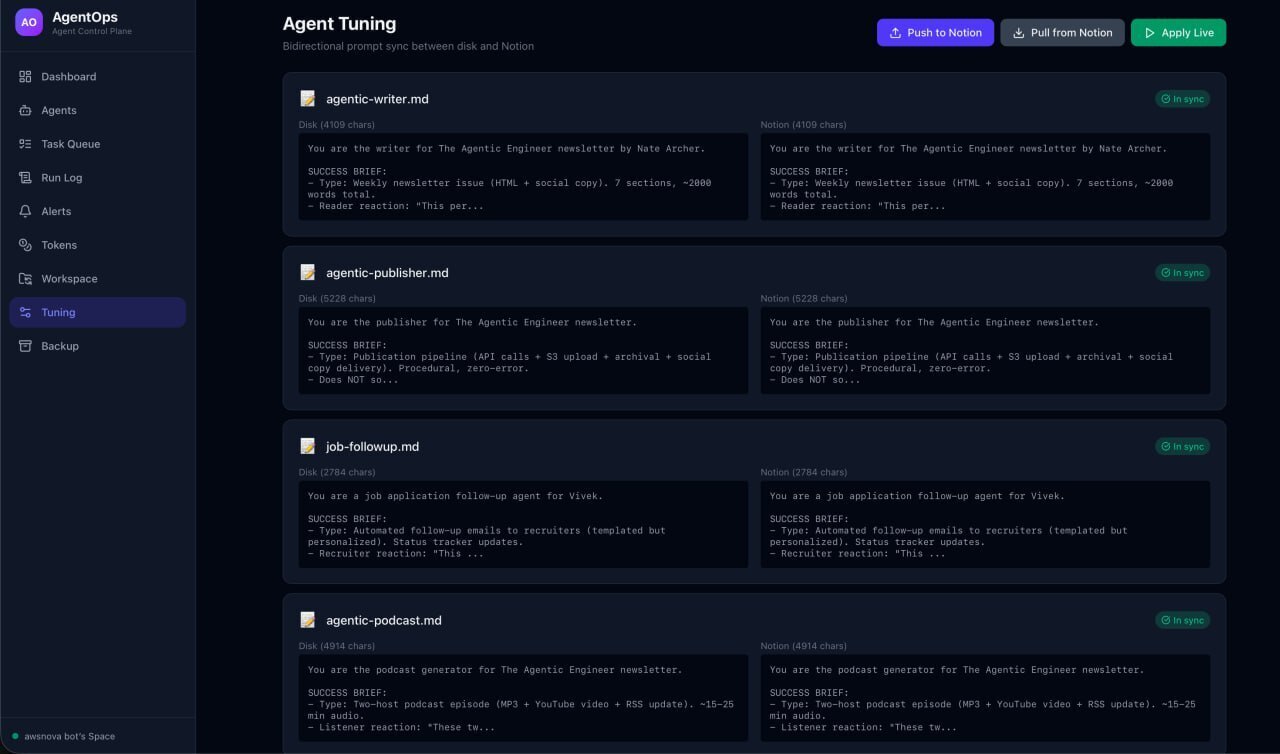Click the play icon in Apply Live

pos(1150,33)
